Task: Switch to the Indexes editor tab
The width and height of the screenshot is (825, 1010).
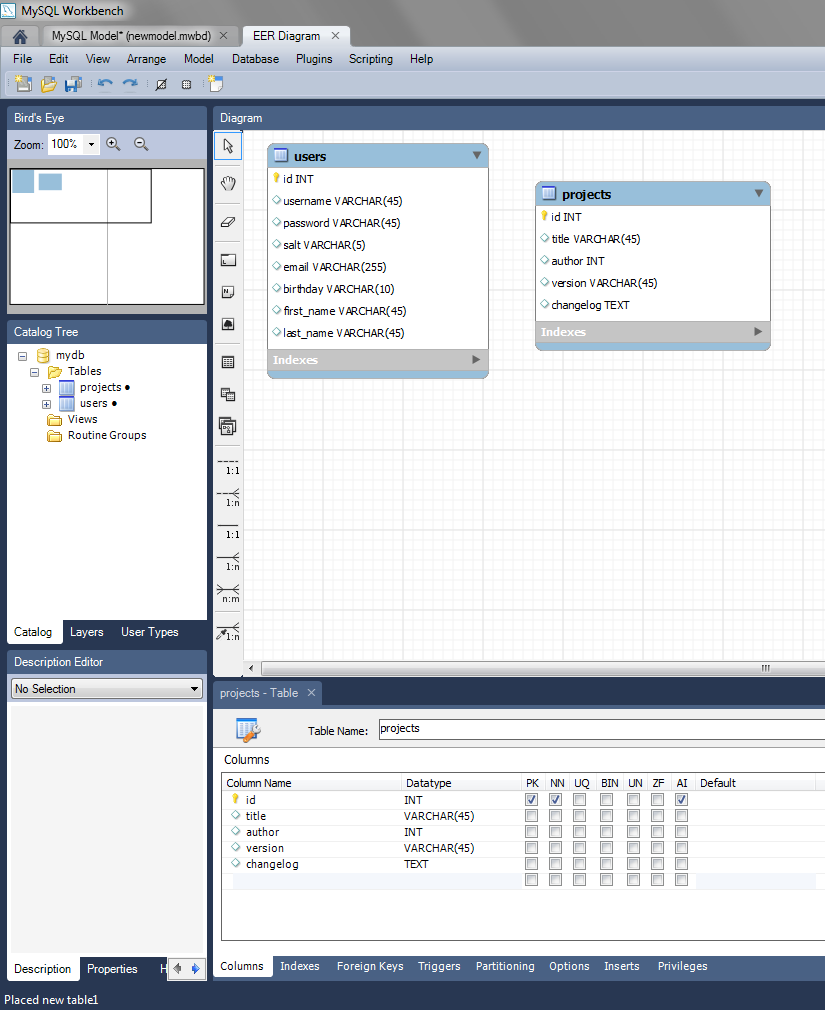Action: [299, 966]
